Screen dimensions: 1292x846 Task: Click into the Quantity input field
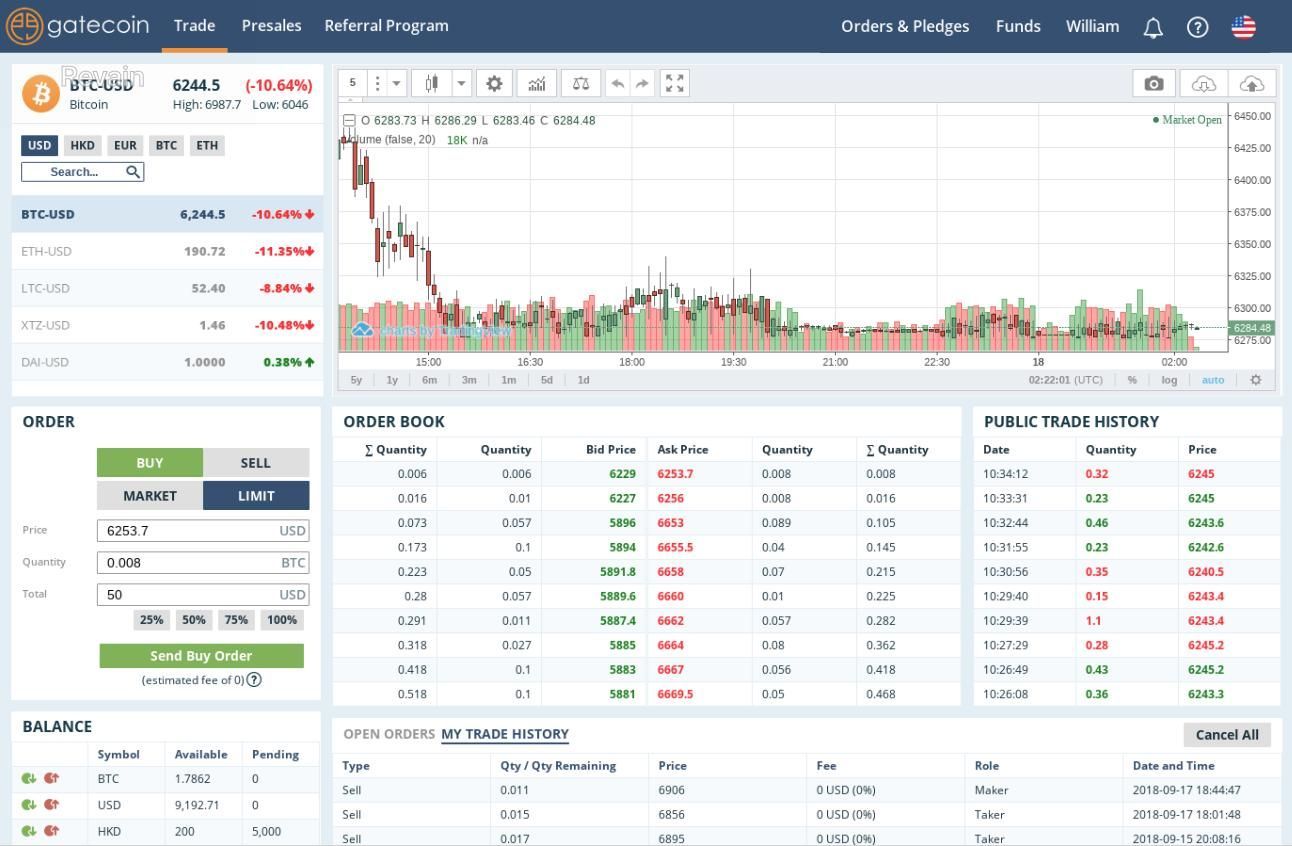tap(203, 563)
